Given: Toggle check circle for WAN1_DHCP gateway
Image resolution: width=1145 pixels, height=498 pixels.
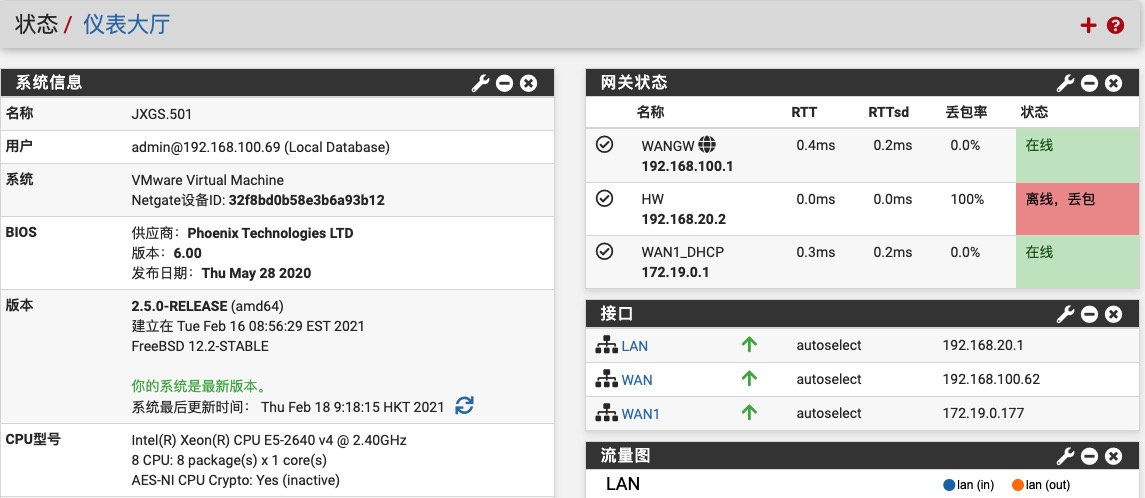Looking at the screenshot, I should 604,252.
